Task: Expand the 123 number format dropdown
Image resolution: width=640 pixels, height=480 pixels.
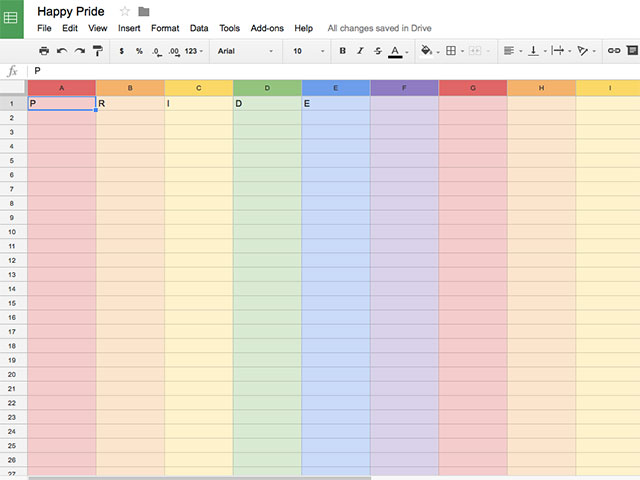Action: pyautogui.click(x=194, y=50)
